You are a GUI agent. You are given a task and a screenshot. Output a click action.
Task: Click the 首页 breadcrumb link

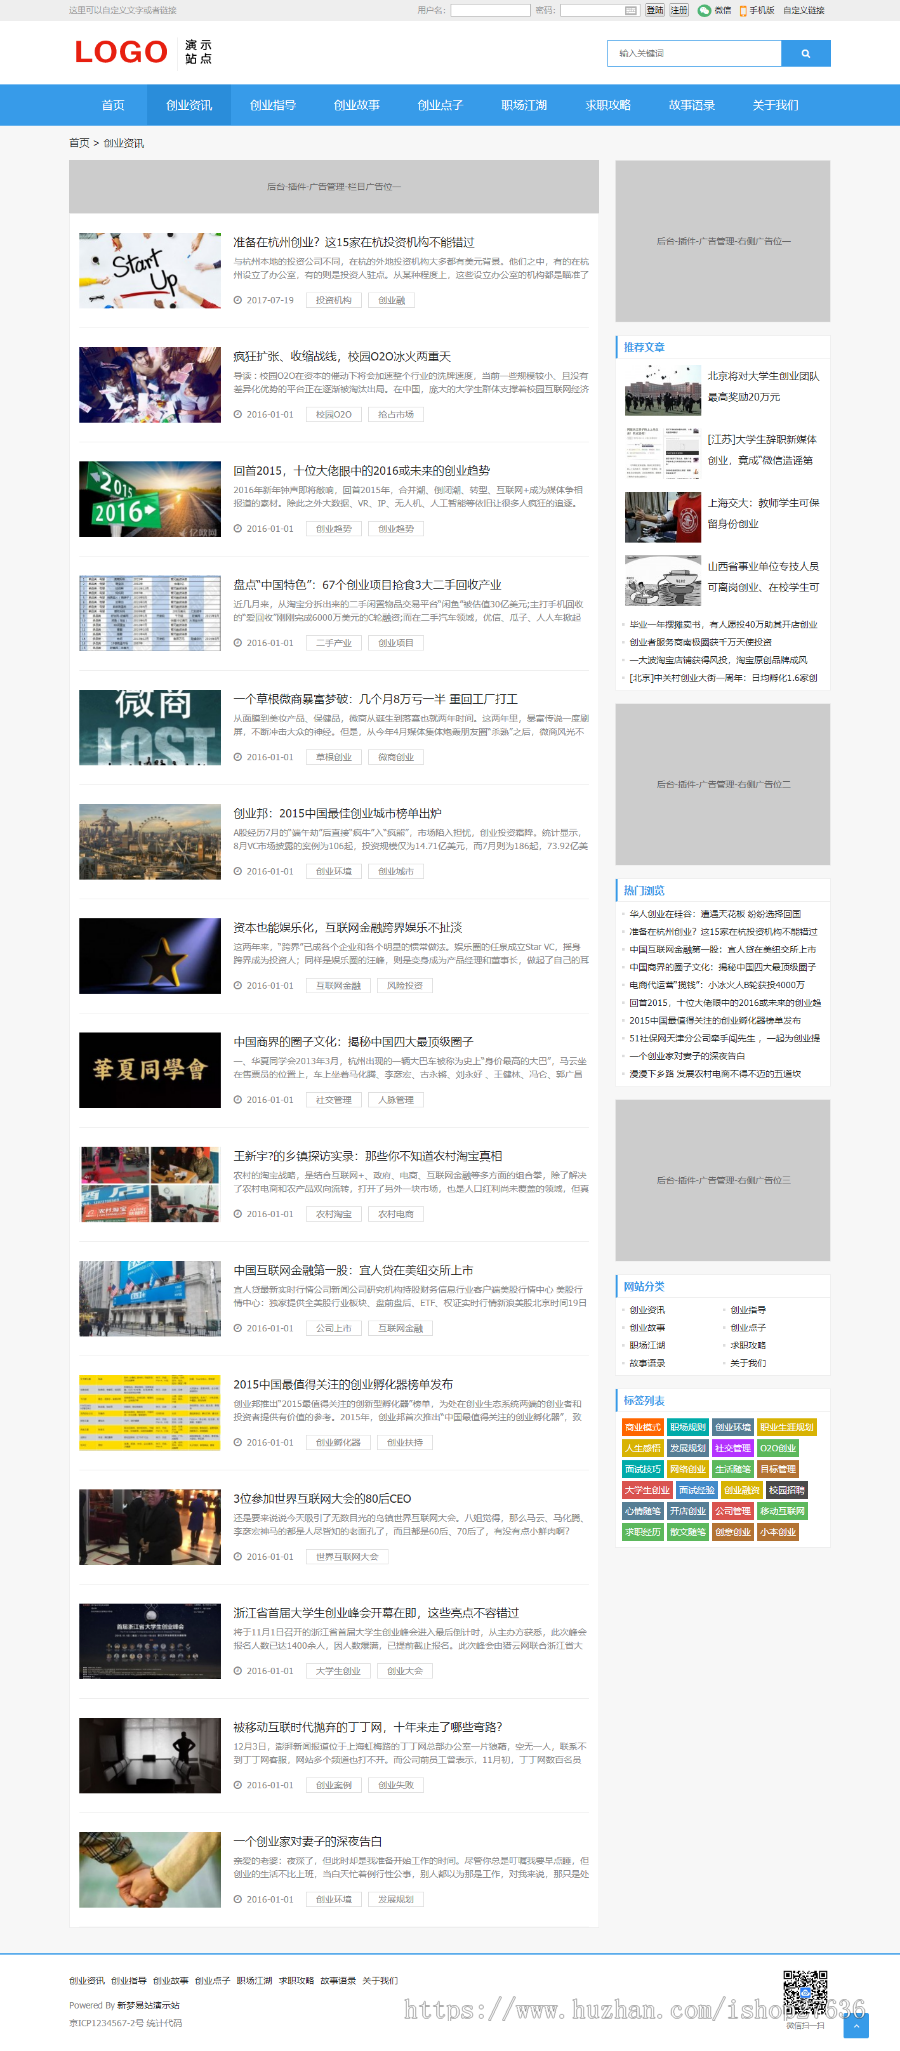point(79,143)
